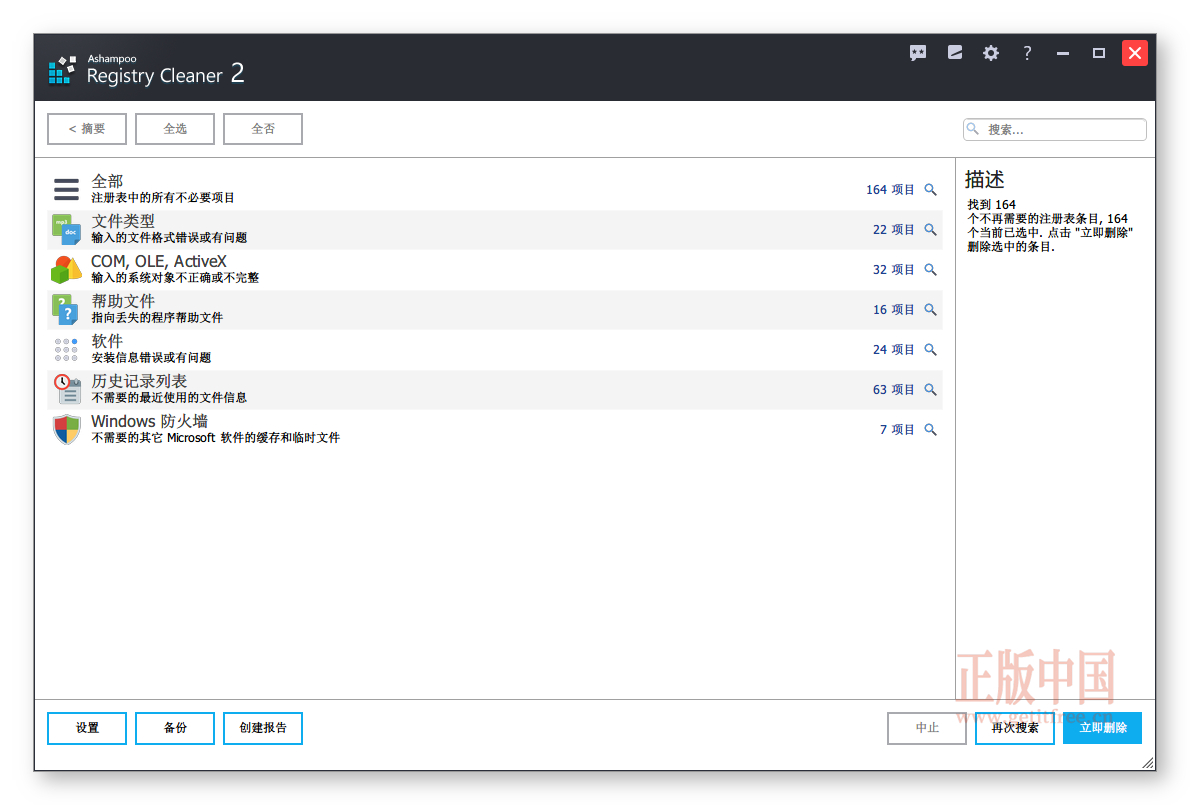The image size is (1190, 805).
Task: Open settings gear icon in title bar
Action: 990,53
